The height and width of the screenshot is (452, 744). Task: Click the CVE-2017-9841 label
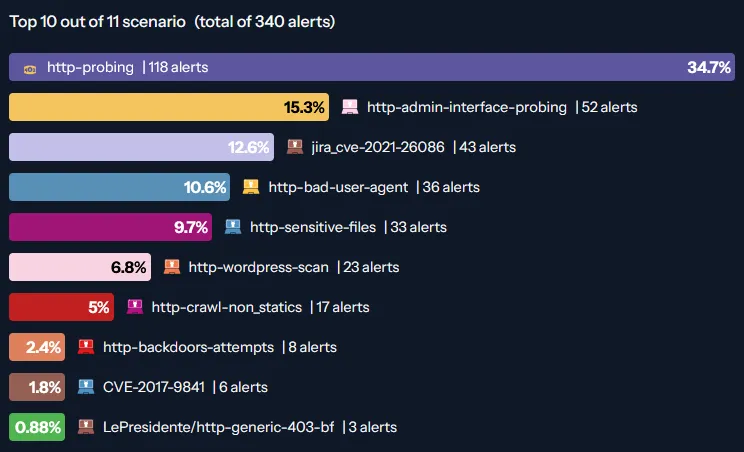point(154,387)
